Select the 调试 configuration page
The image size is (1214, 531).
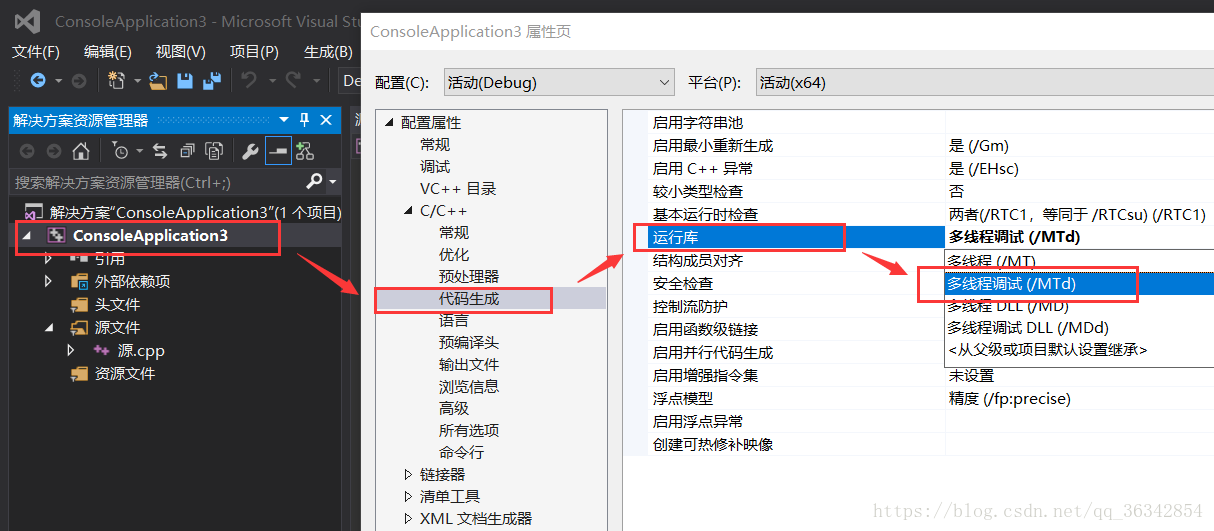[435, 166]
